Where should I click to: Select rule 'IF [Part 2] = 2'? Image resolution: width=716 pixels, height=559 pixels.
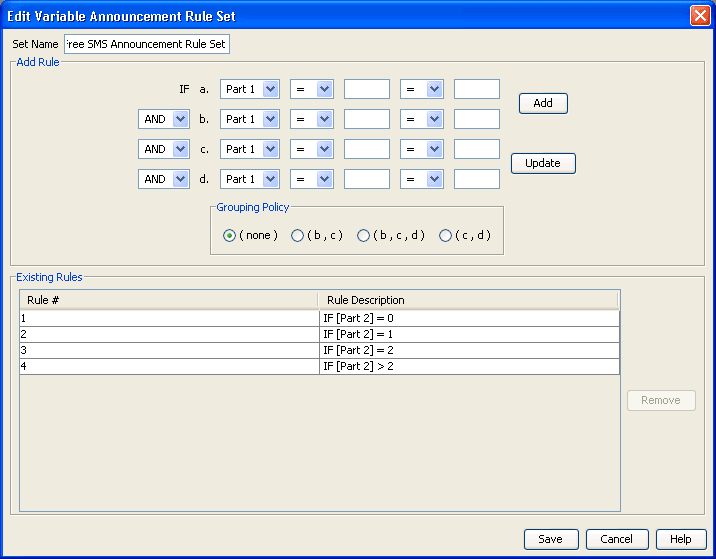click(x=469, y=350)
